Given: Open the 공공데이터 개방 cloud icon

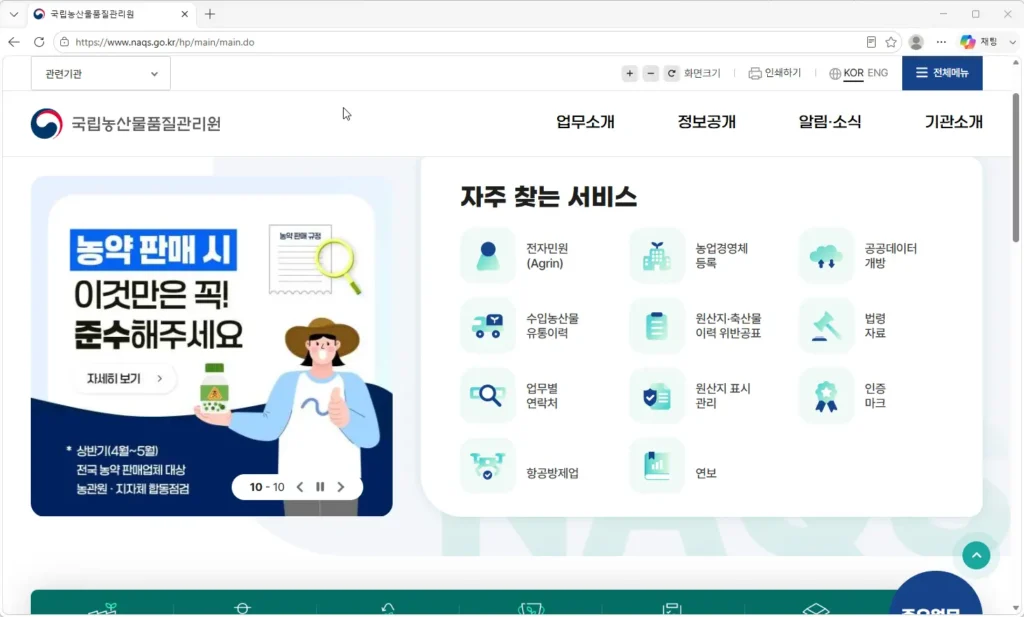Looking at the screenshot, I should [826, 255].
